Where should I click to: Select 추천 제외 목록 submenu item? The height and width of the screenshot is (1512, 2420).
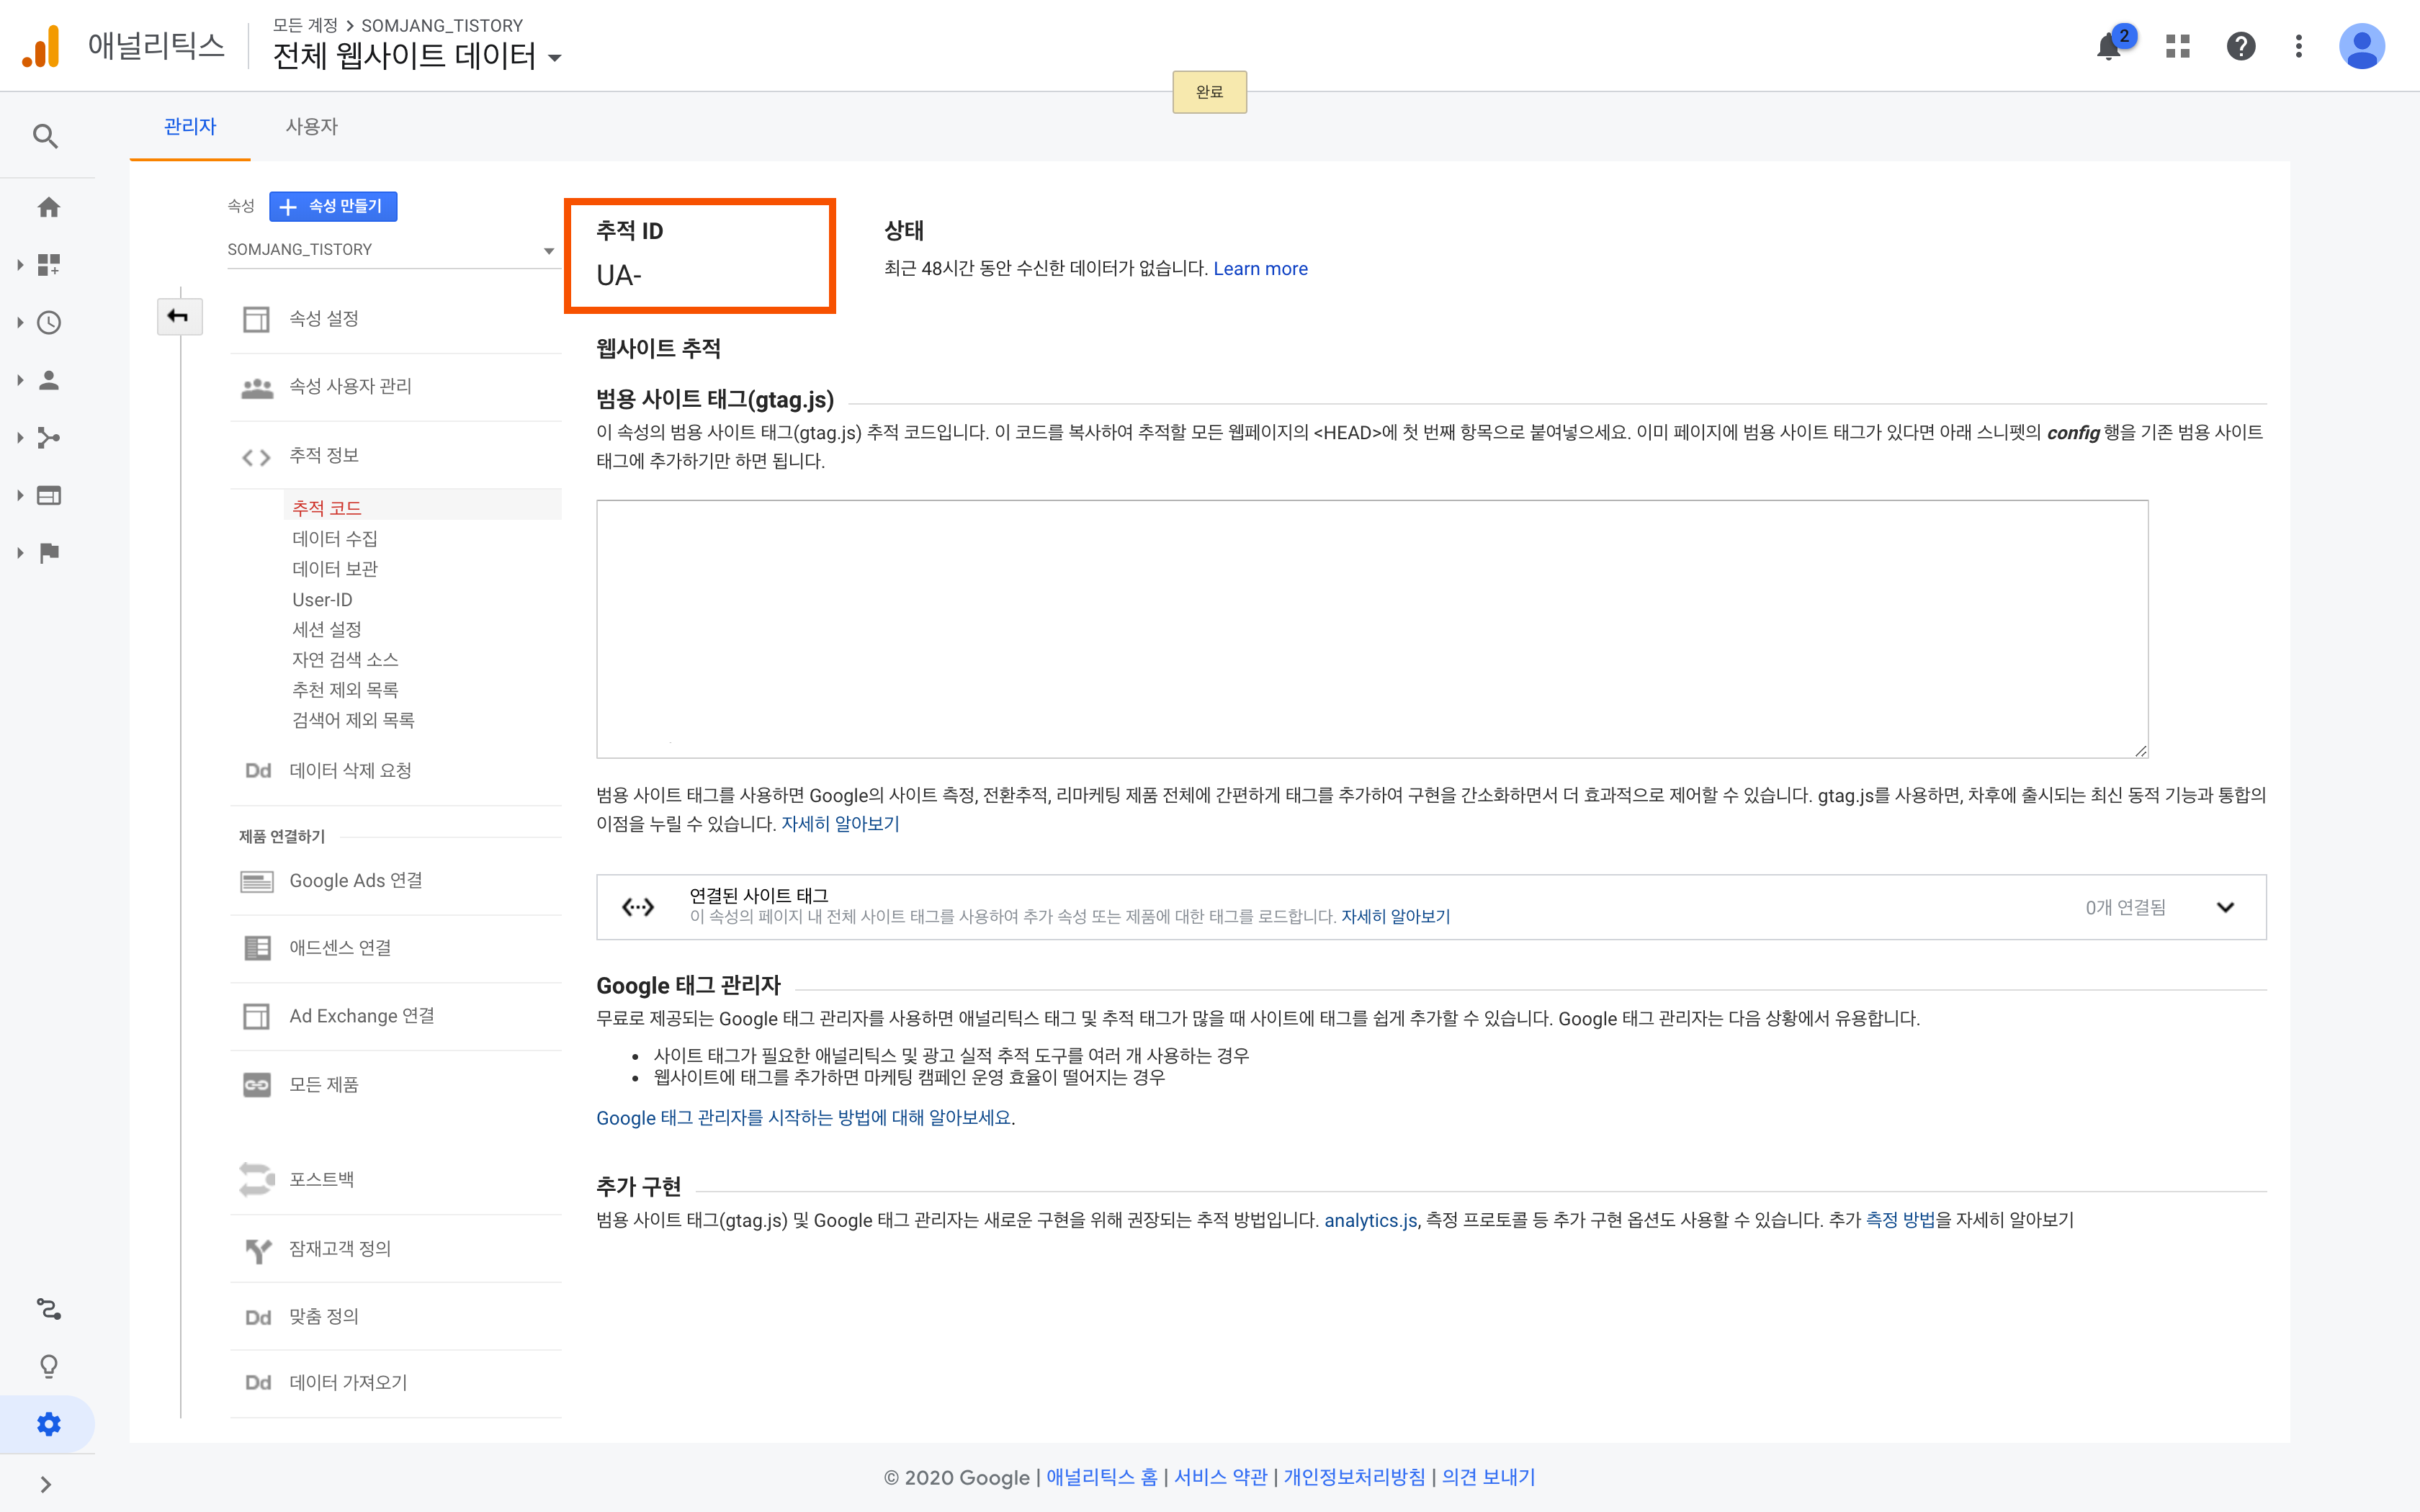click(345, 690)
